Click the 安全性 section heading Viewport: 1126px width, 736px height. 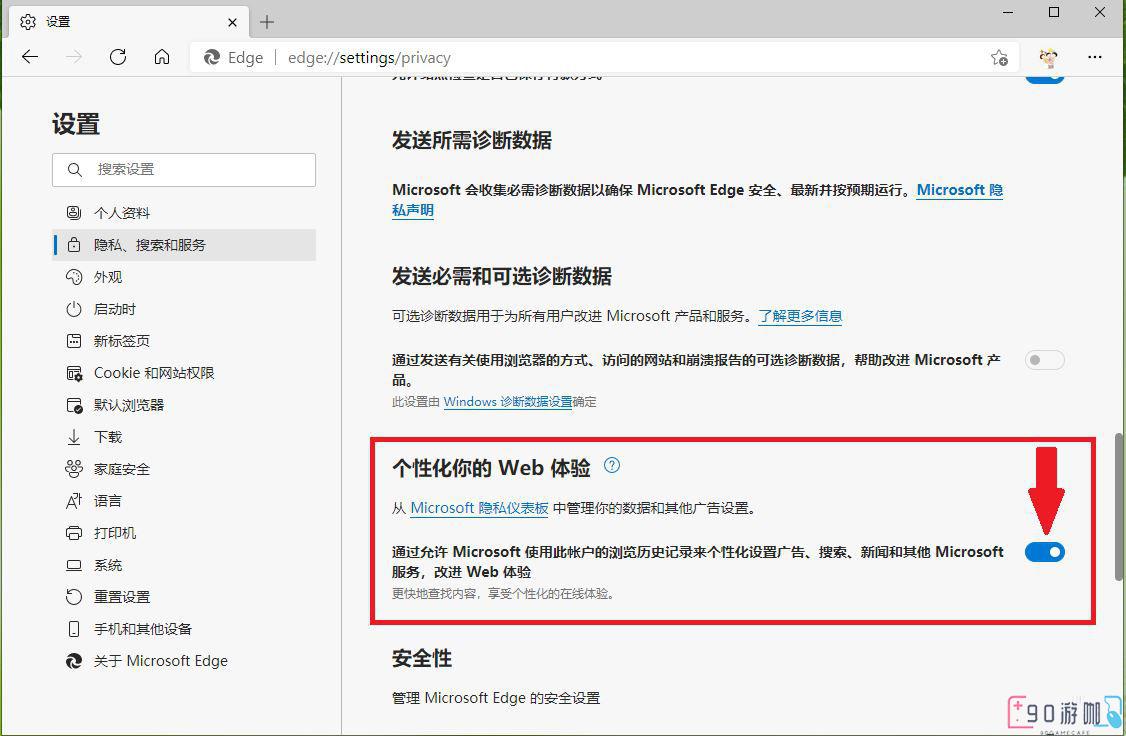pos(422,658)
